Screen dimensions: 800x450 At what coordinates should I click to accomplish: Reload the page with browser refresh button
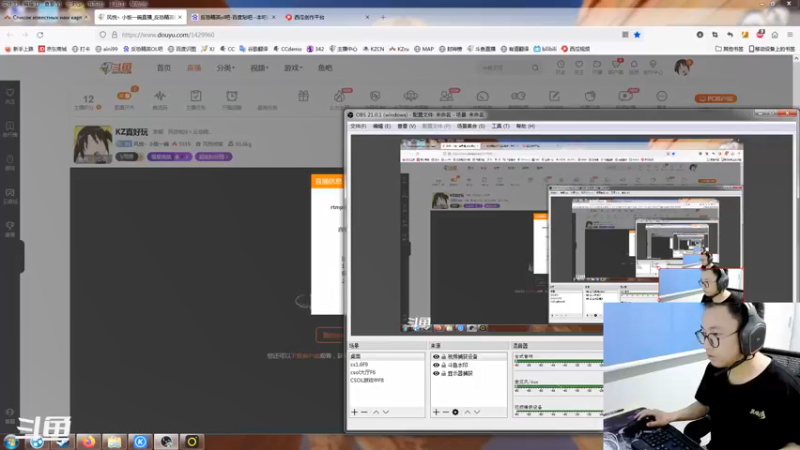click(40, 35)
